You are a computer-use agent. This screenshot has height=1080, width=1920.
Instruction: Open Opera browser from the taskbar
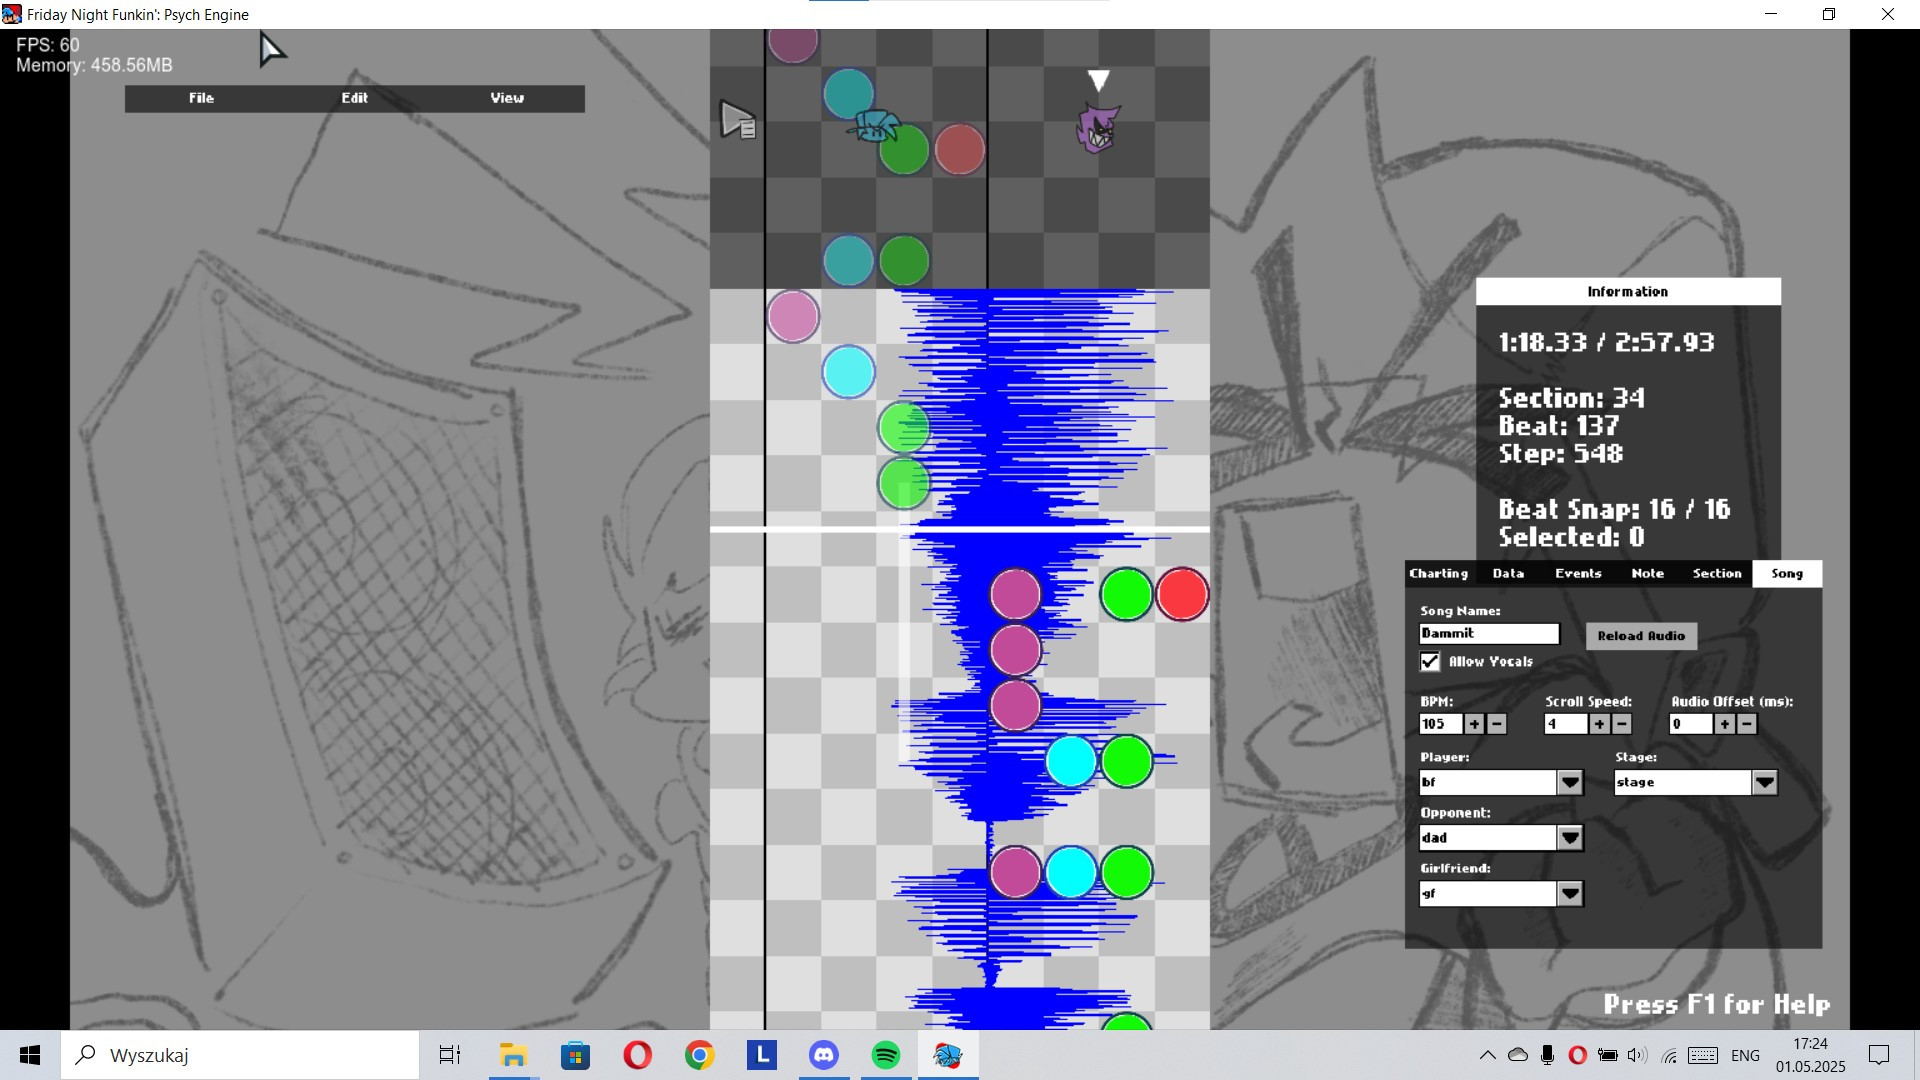click(637, 1055)
